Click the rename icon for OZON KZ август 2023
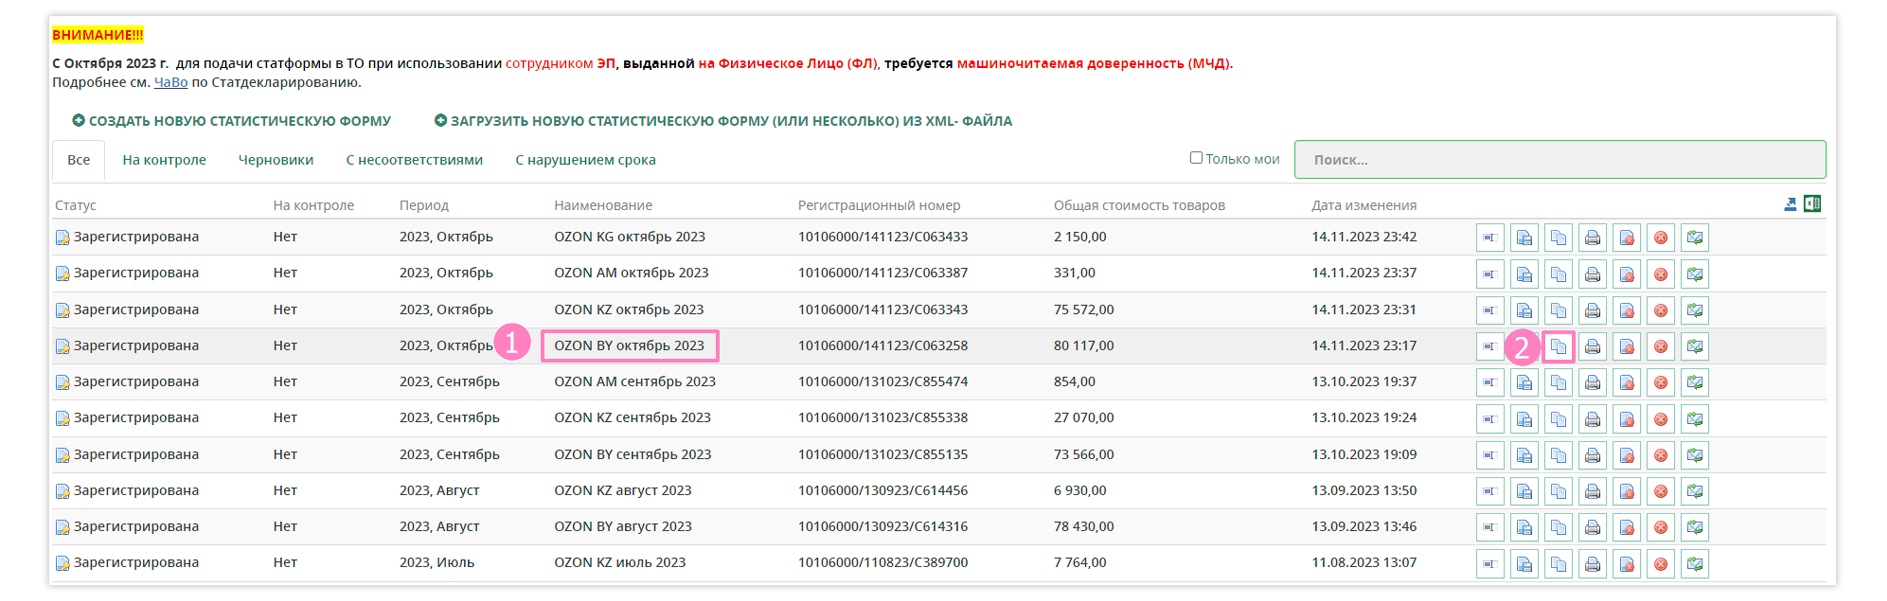This screenshot has height=601, width=1887. pos(1490,491)
